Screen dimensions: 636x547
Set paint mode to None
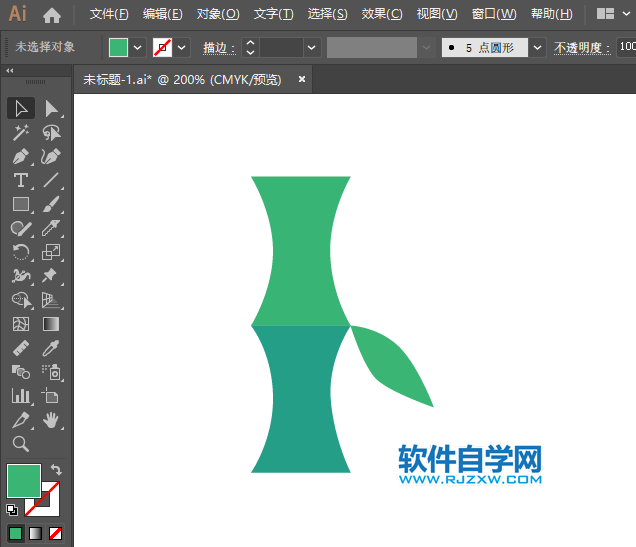(56, 533)
